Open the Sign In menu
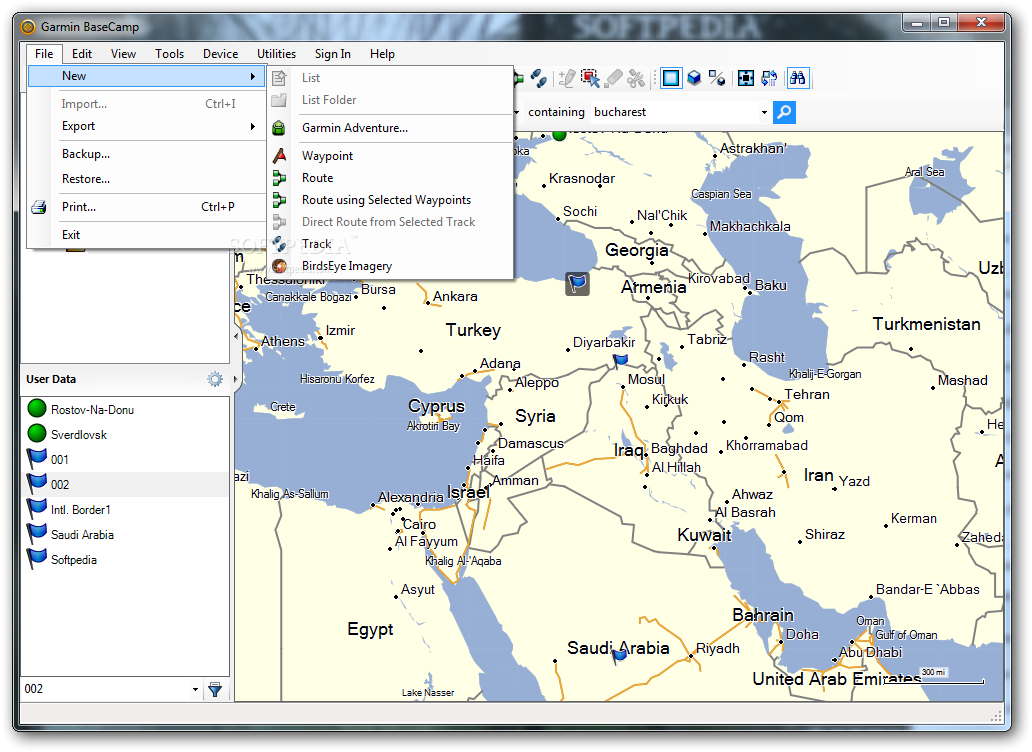Screen dimensions: 1032x752 332,54
